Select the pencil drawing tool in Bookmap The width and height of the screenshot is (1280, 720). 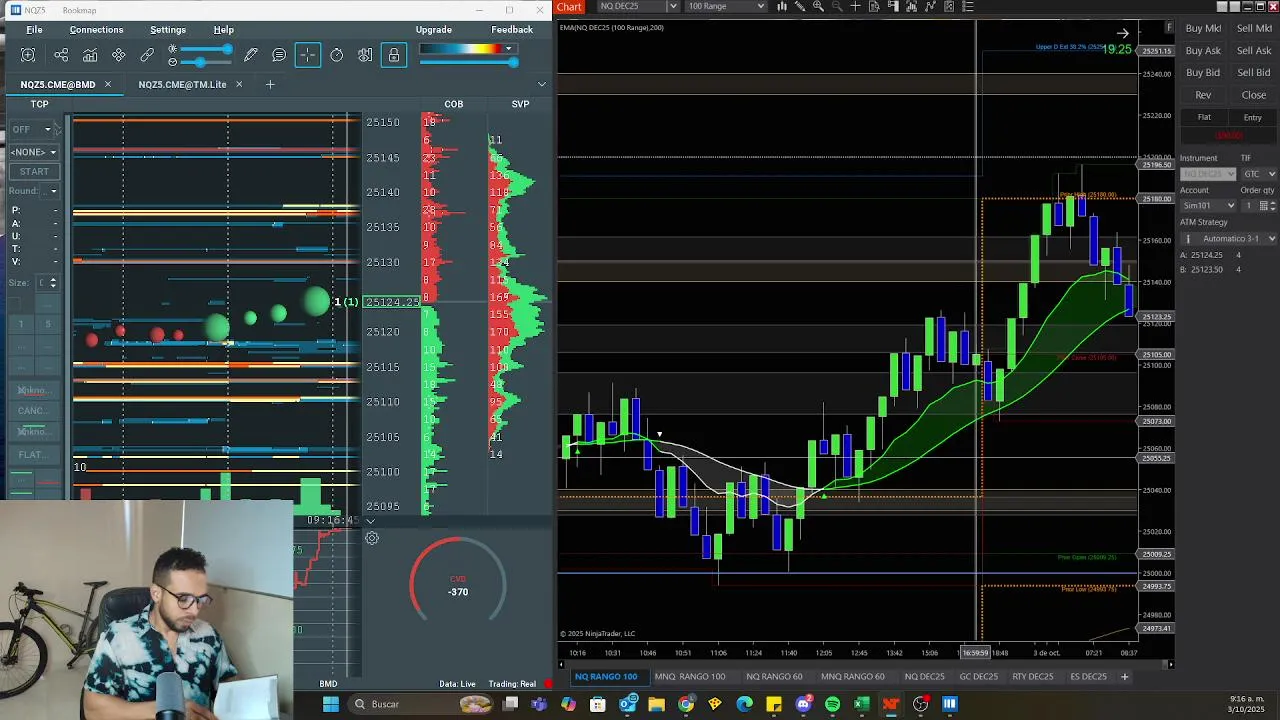pyautogui.click(x=251, y=55)
